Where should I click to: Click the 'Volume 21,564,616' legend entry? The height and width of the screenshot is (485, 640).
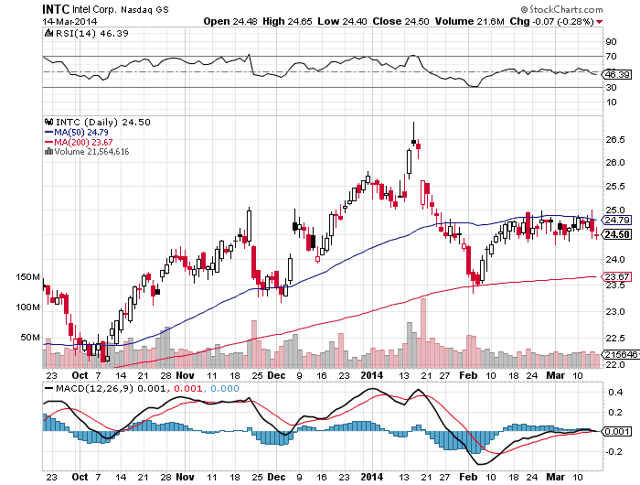coord(91,152)
